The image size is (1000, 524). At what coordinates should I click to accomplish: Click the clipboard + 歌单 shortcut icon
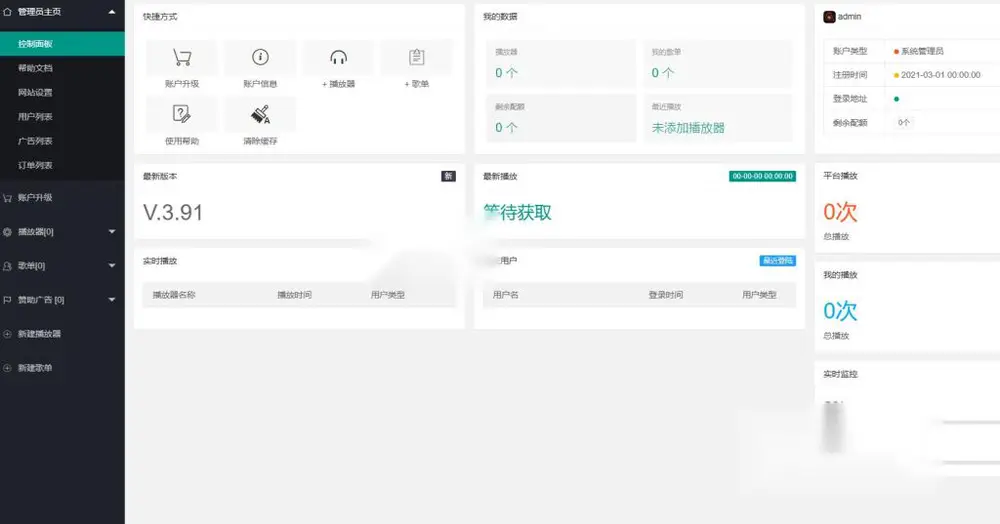(x=416, y=57)
